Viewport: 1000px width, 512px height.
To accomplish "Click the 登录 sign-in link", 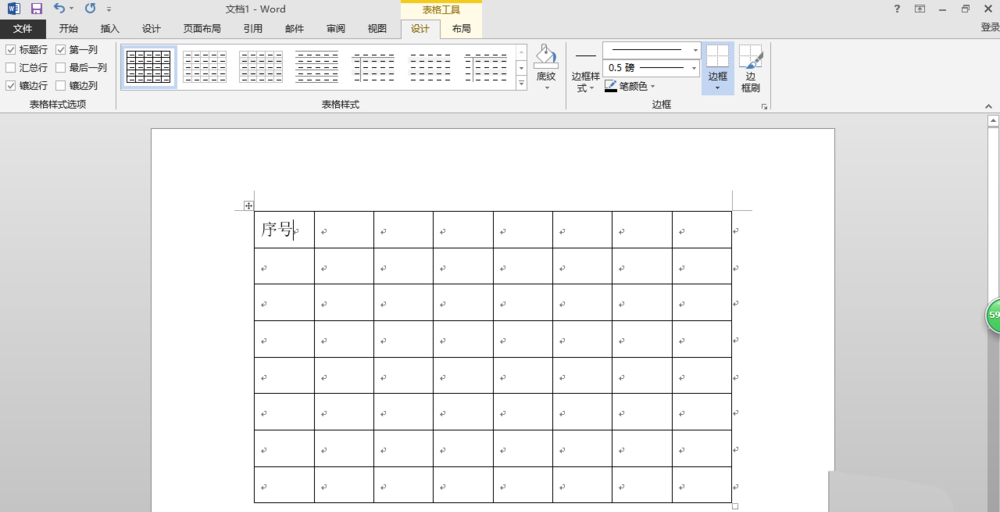I will click(x=990, y=27).
